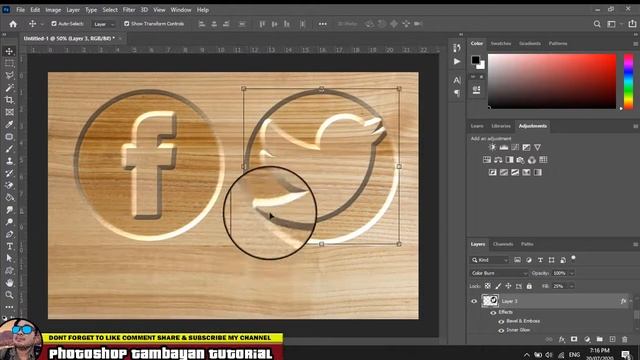Toggle the layer filter on/off switch
The width and height of the screenshot is (640, 360).
tap(573, 258)
